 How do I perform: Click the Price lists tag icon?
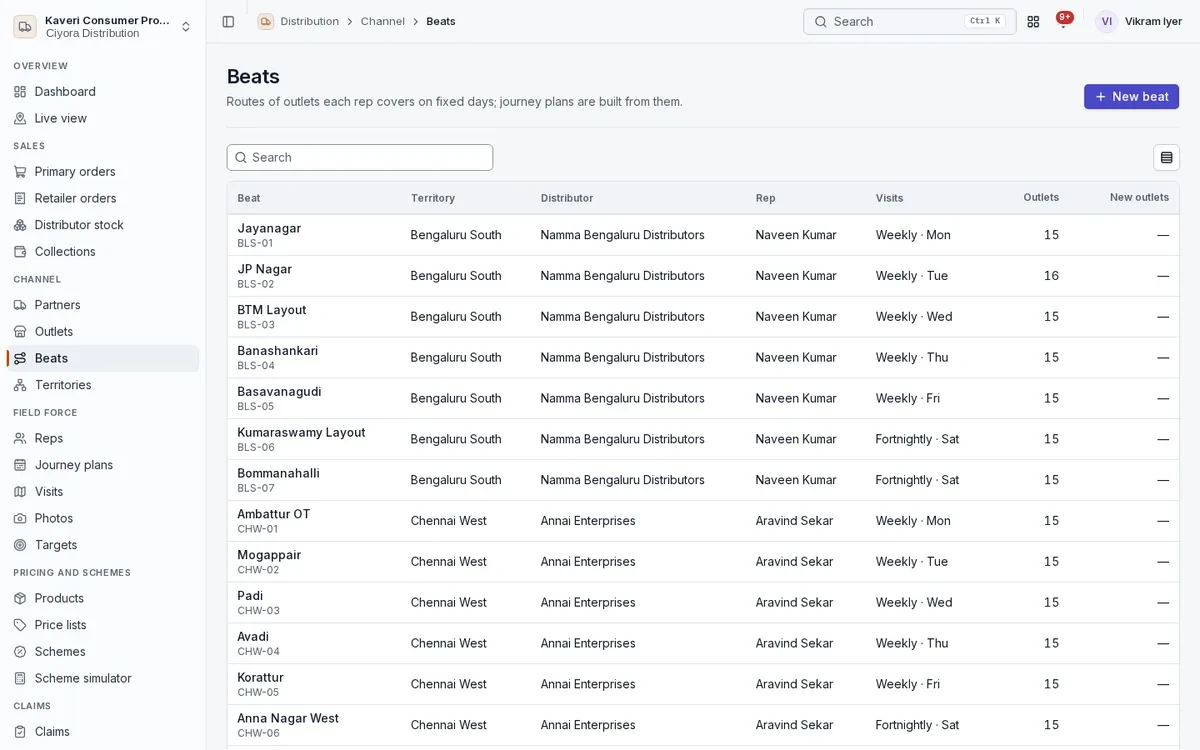pyautogui.click(x=20, y=625)
